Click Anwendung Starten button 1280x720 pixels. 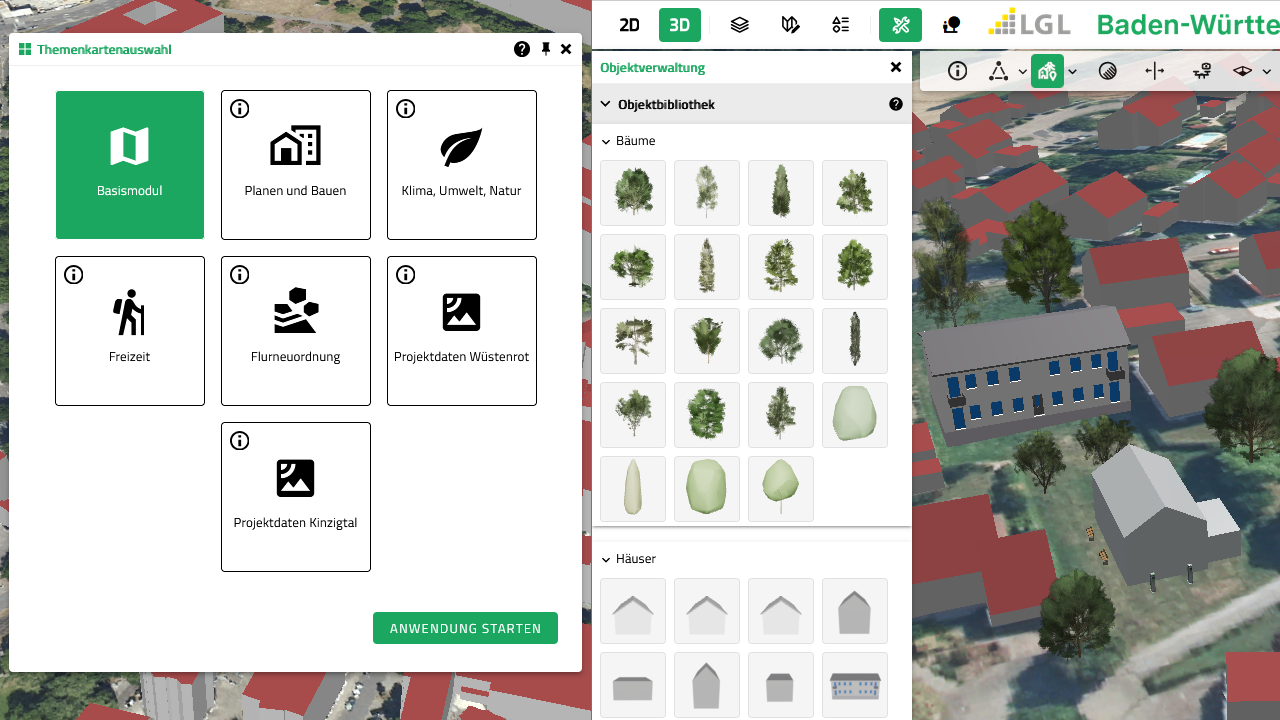point(465,628)
